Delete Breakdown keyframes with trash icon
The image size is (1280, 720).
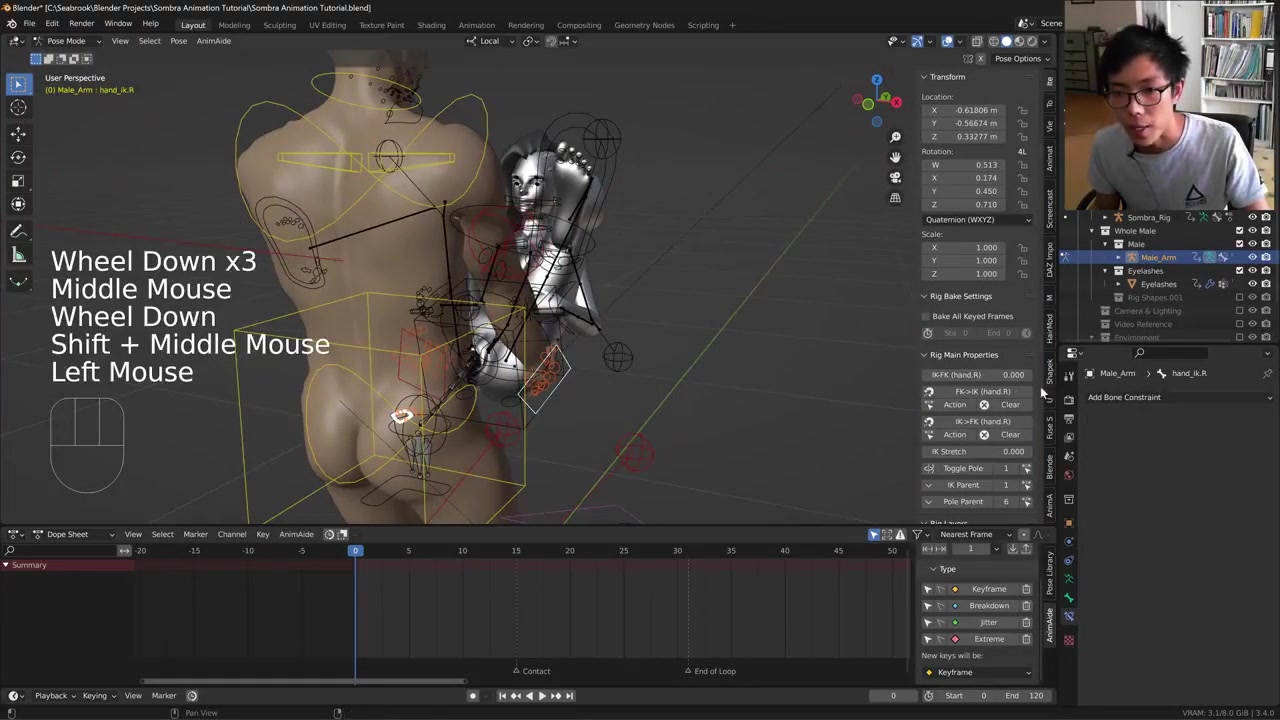[x=1026, y=606]
